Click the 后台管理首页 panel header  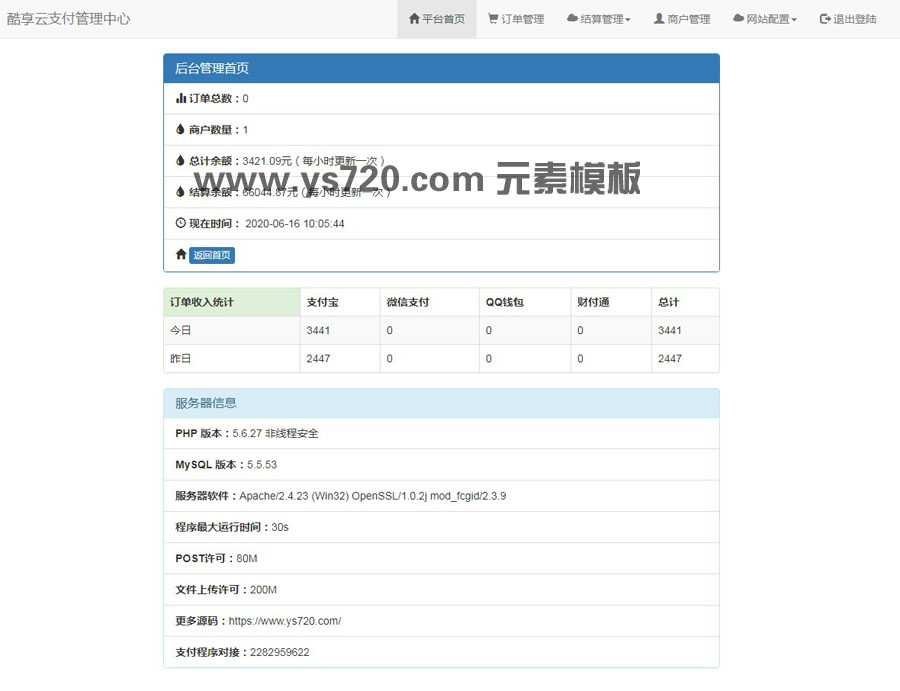[441, 68]
